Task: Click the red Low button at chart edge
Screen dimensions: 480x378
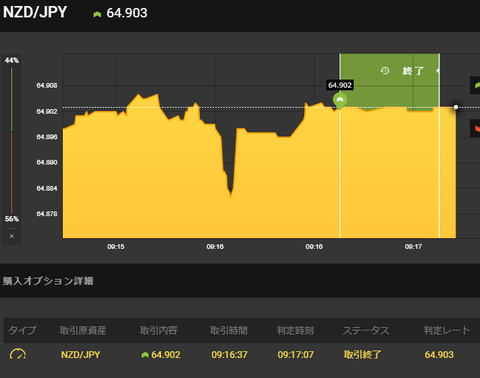Action: [x=475, y=128]
